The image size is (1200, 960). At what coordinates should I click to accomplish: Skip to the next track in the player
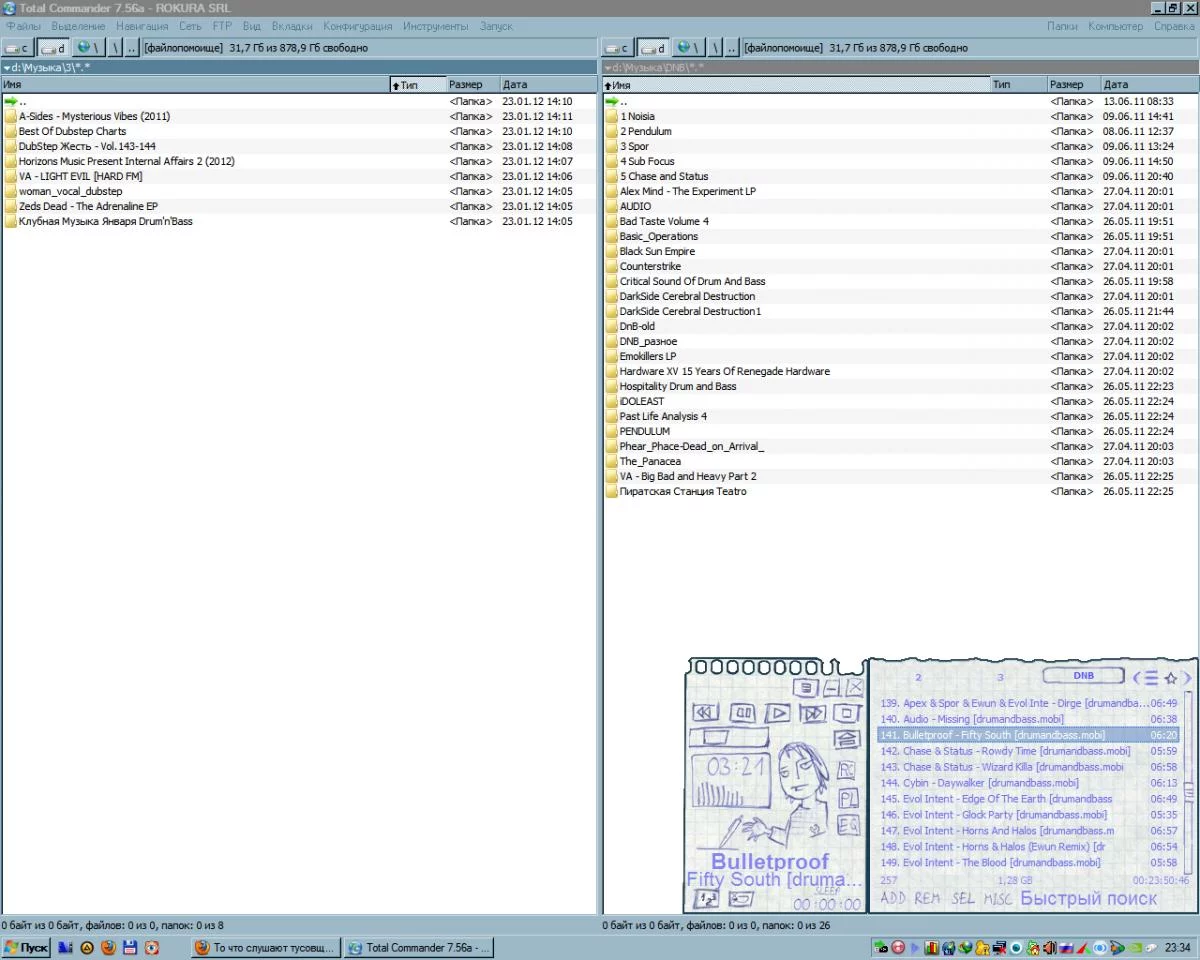point(812,713)
